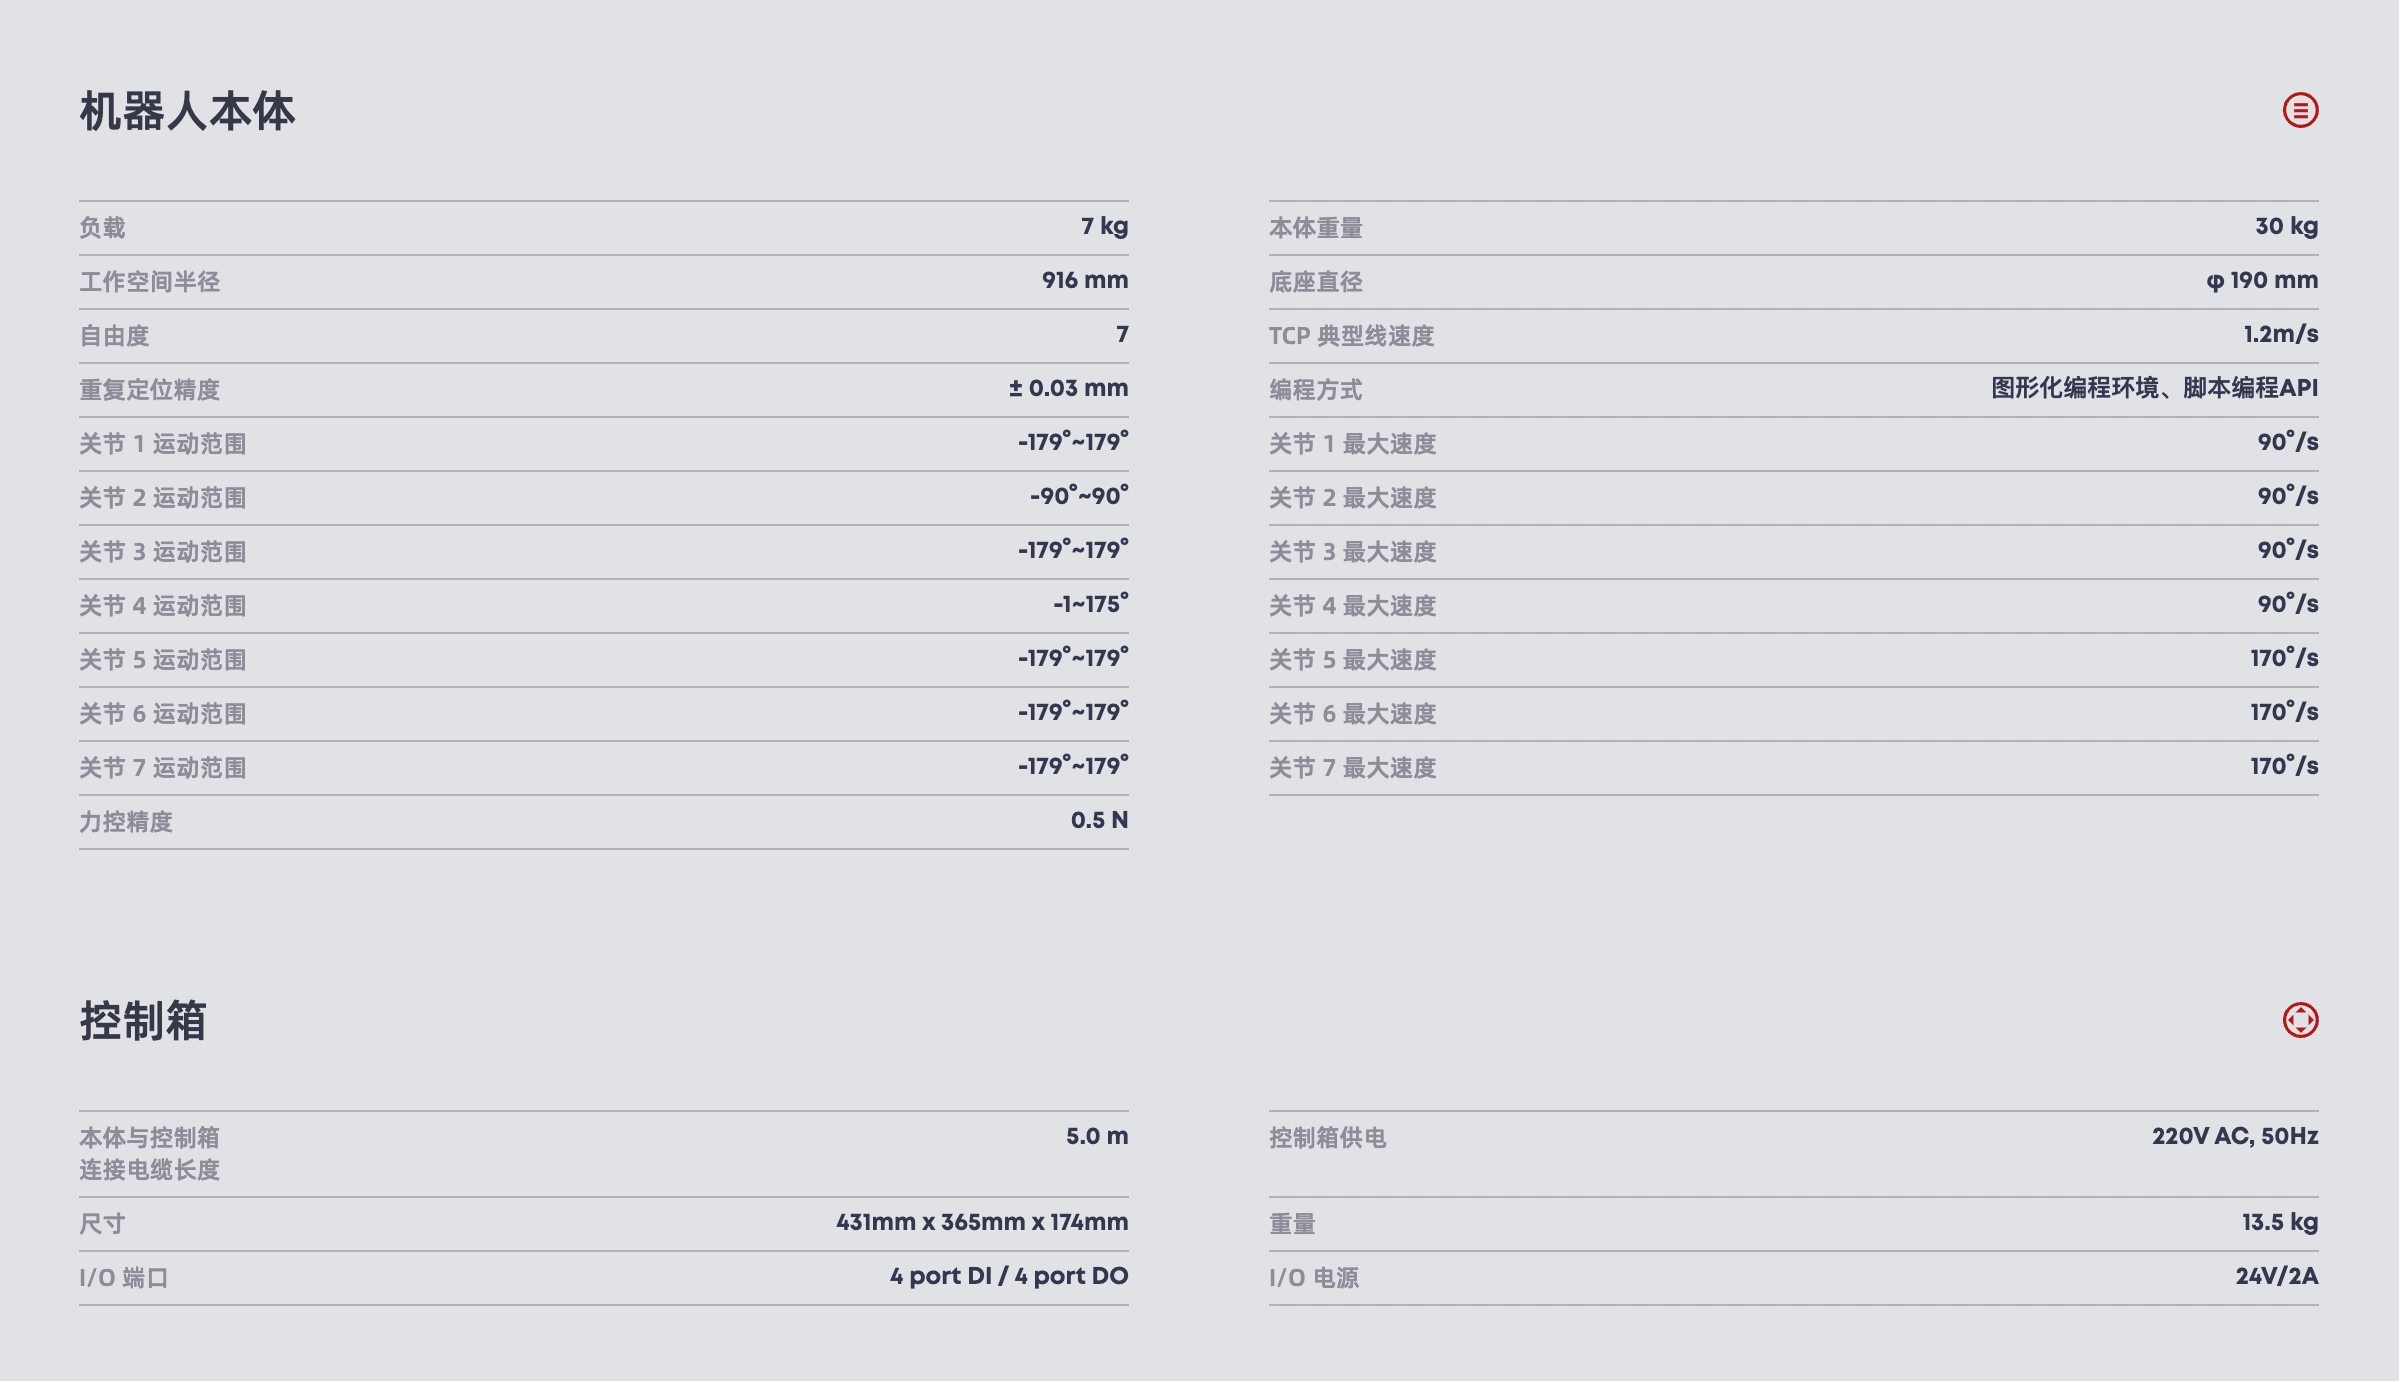2400x1382 pixels.
Task: Select the 力控精度 row label
Action: [x=126, y=822]
